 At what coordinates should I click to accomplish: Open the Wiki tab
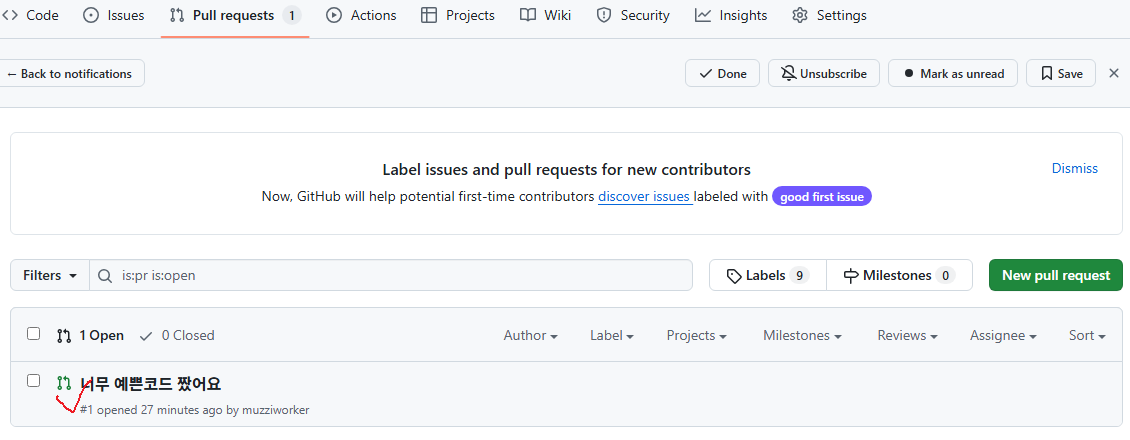click(546, 15)
